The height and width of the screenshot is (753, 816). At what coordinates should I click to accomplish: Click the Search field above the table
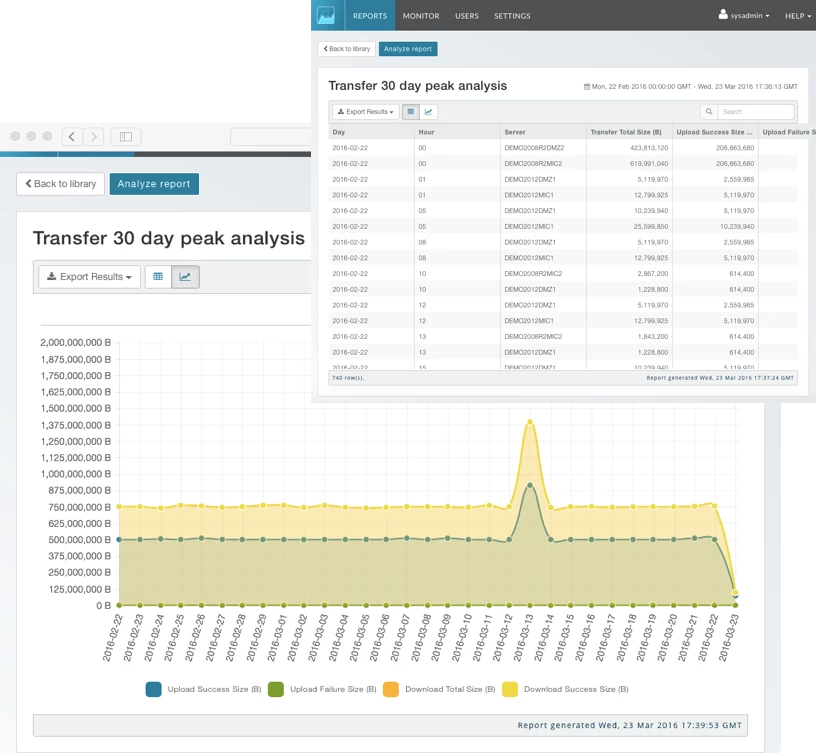pos(755,112)
